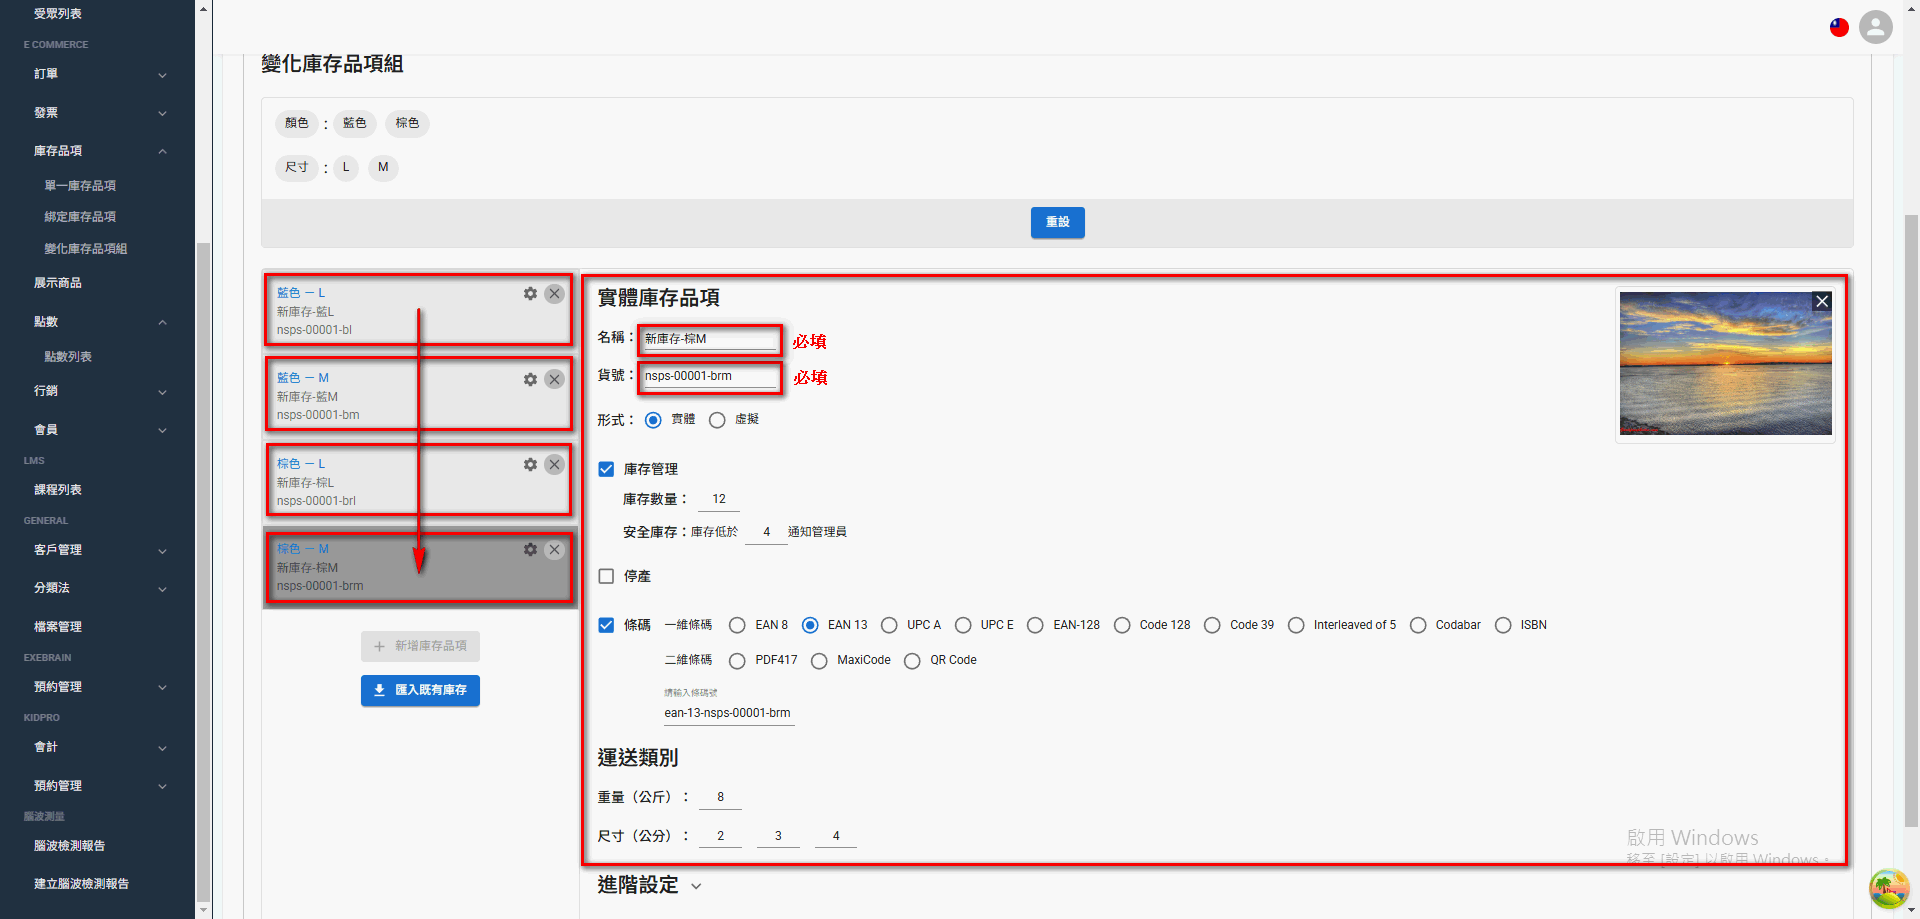
Task: Choose EAN 8 barcode format
Action: coord(737,625)
